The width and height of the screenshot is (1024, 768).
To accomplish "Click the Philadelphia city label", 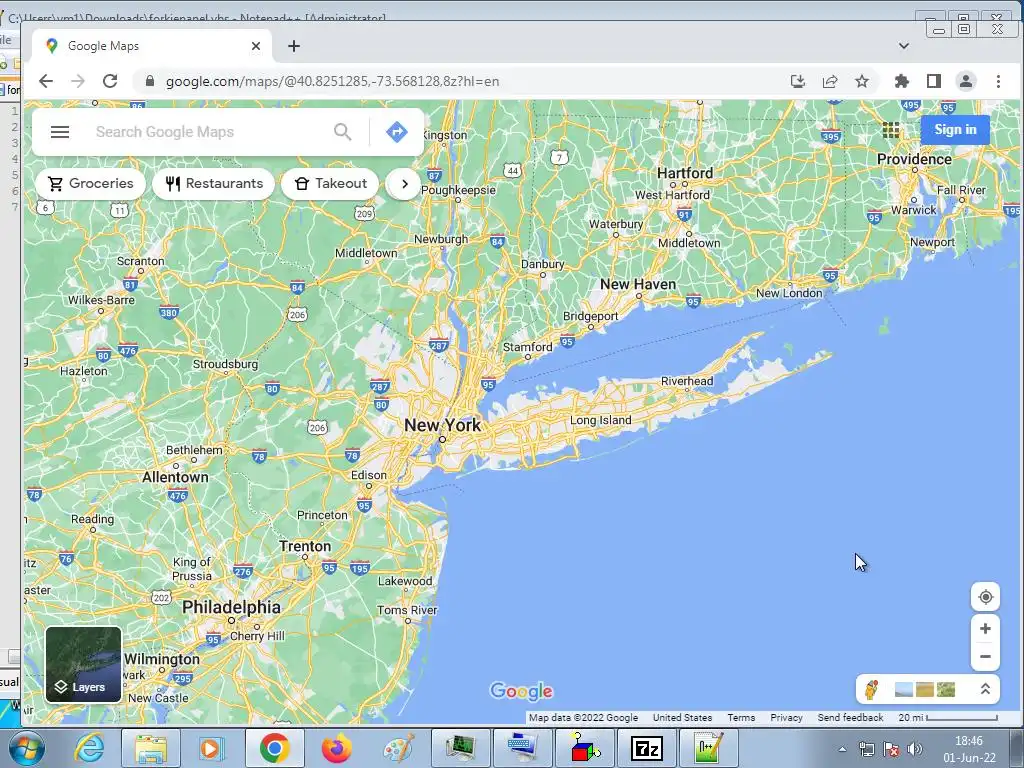I will pyautogui.click(x=231, y=607).
